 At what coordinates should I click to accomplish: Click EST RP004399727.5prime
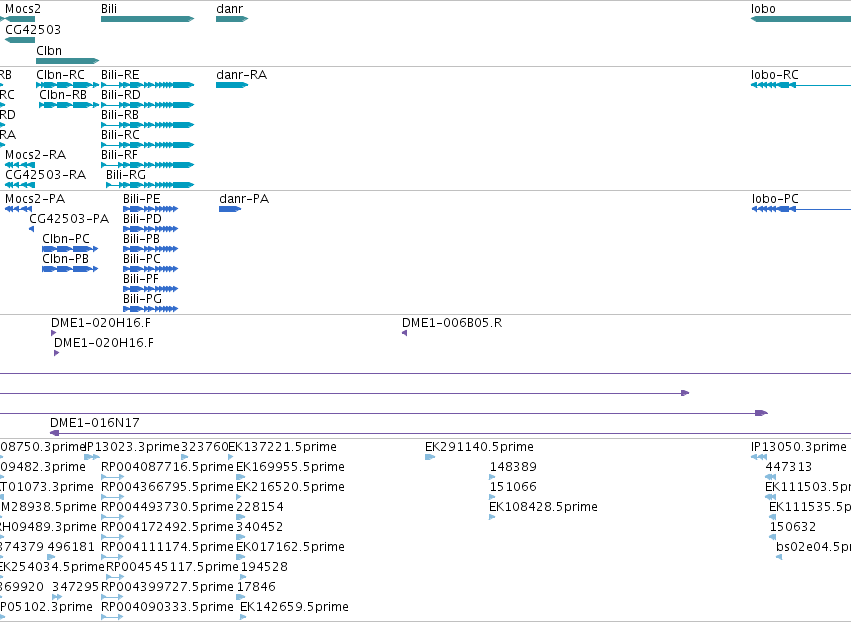click(112, 598)
